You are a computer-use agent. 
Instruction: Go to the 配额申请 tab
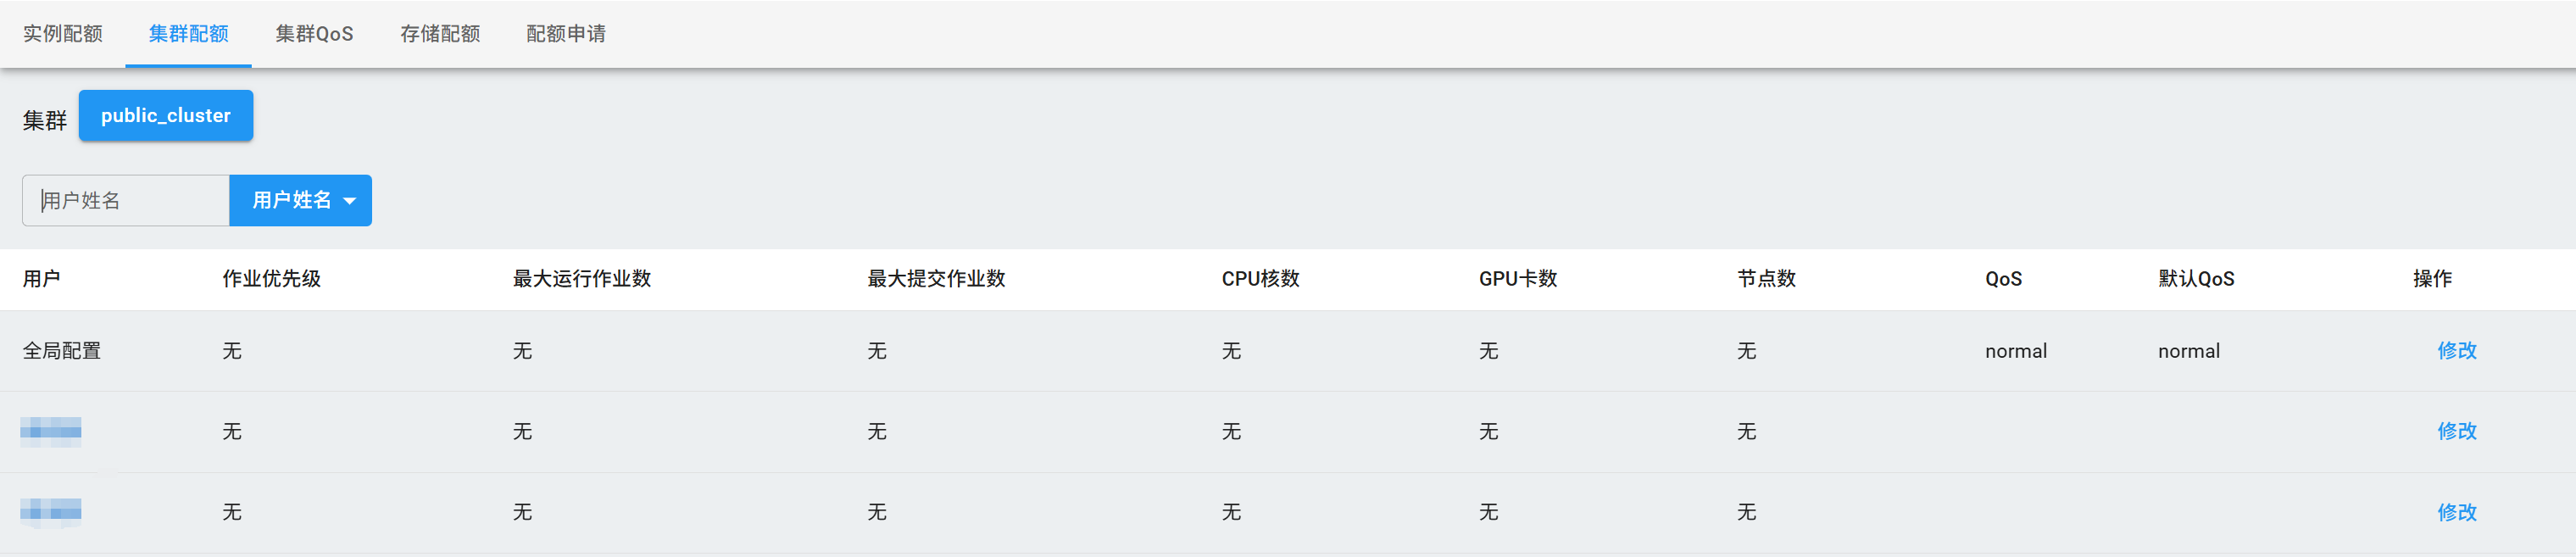click(x=566, y=33)
